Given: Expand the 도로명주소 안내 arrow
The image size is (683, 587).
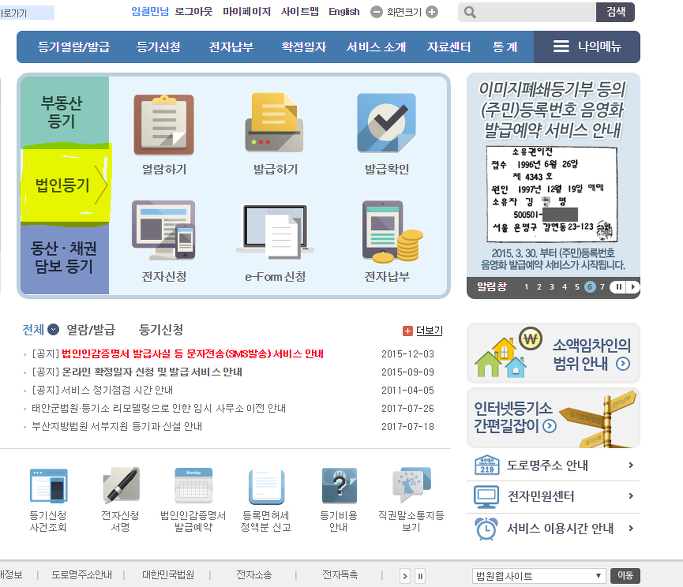Looking at the screenshot, I should click(631, 465).
